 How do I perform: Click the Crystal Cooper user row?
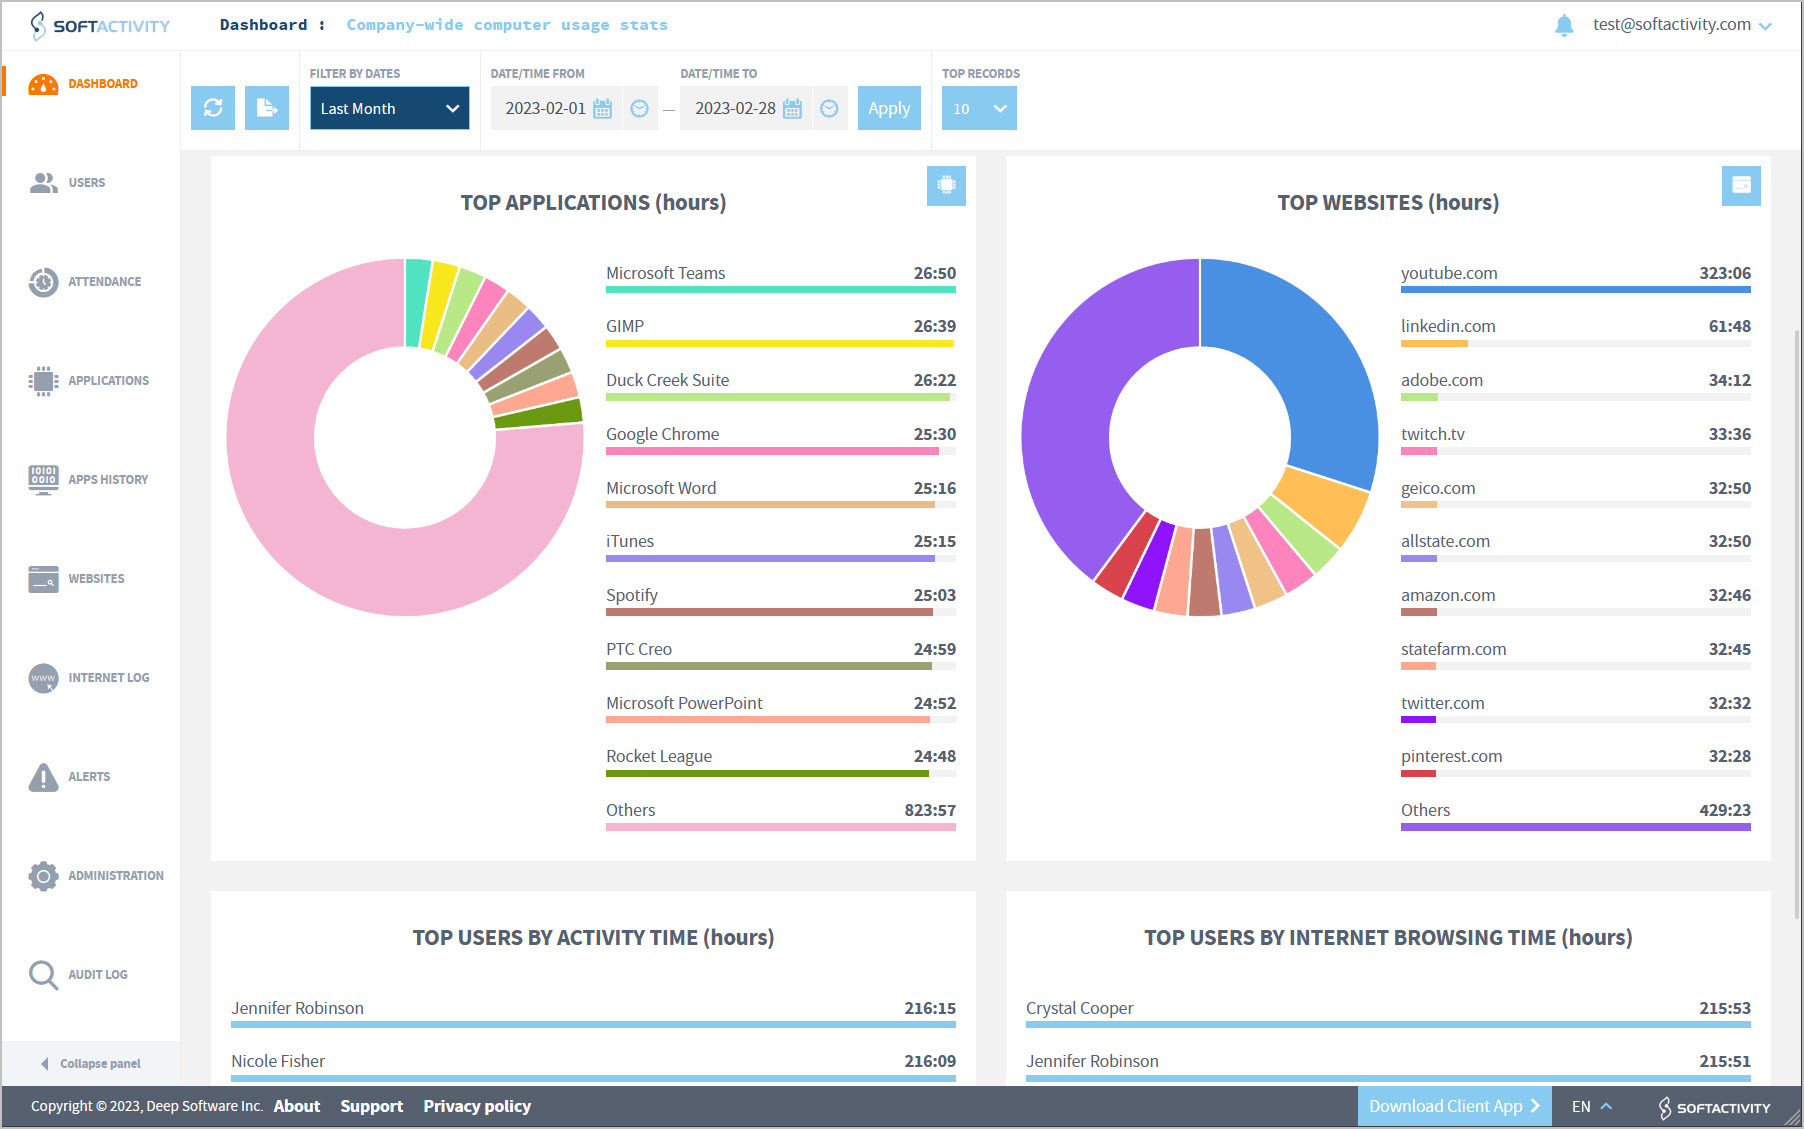[x=1388, y=1014]
